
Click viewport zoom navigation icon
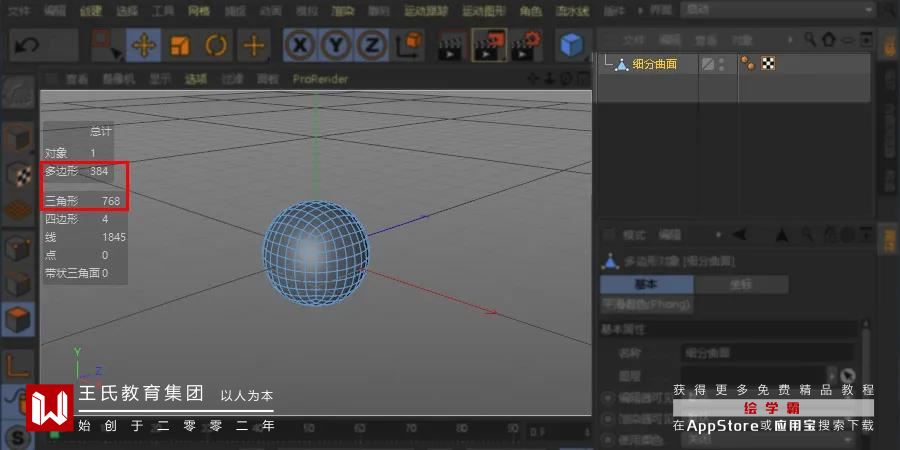click(549, 78)
